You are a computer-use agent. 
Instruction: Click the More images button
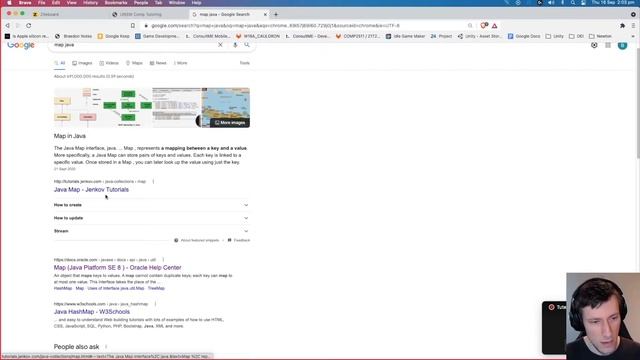[x=230, y=123]
